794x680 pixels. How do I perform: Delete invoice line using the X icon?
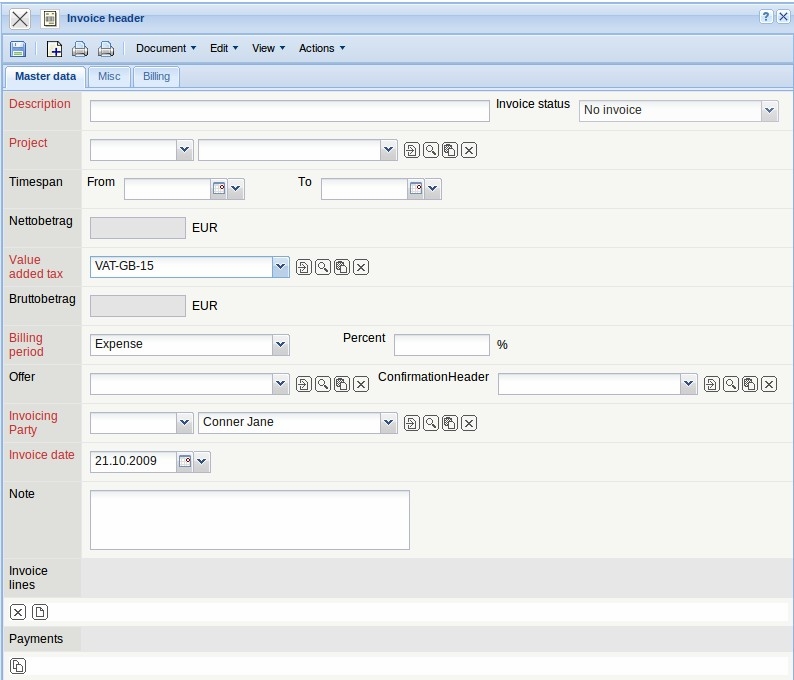[x=18, y=612]
